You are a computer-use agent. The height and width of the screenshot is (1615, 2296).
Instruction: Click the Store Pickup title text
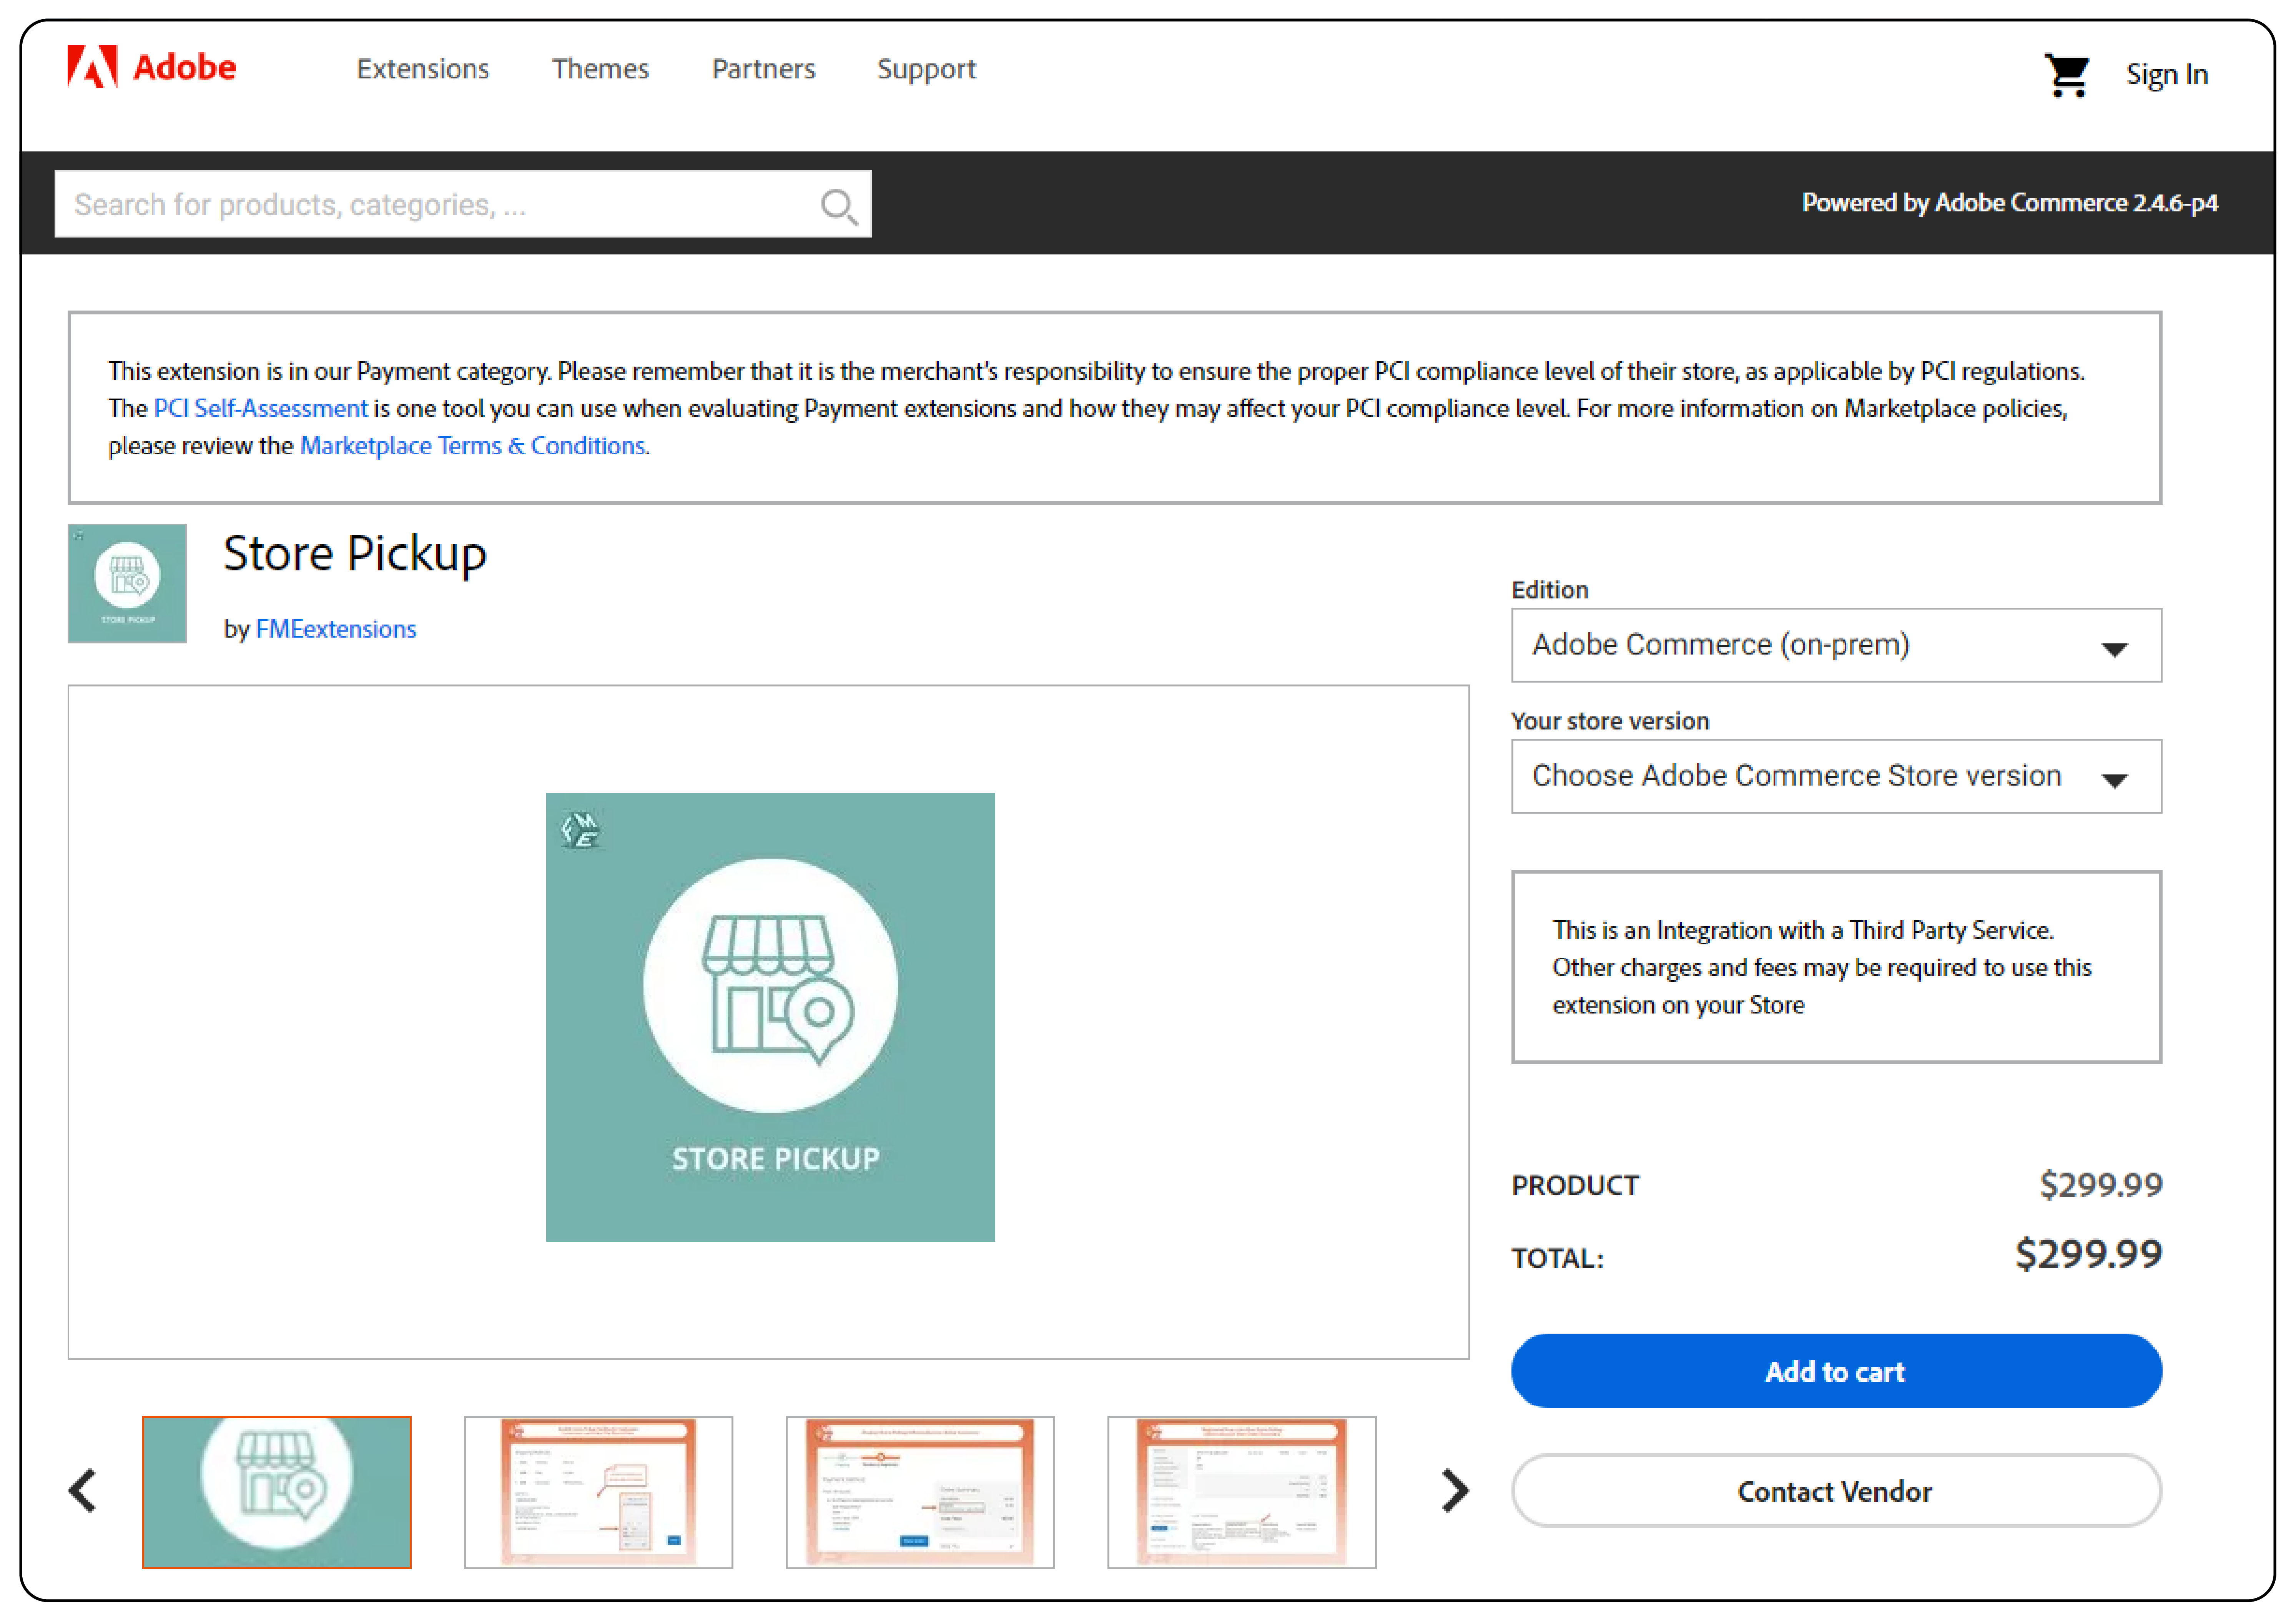pos(355,554)
